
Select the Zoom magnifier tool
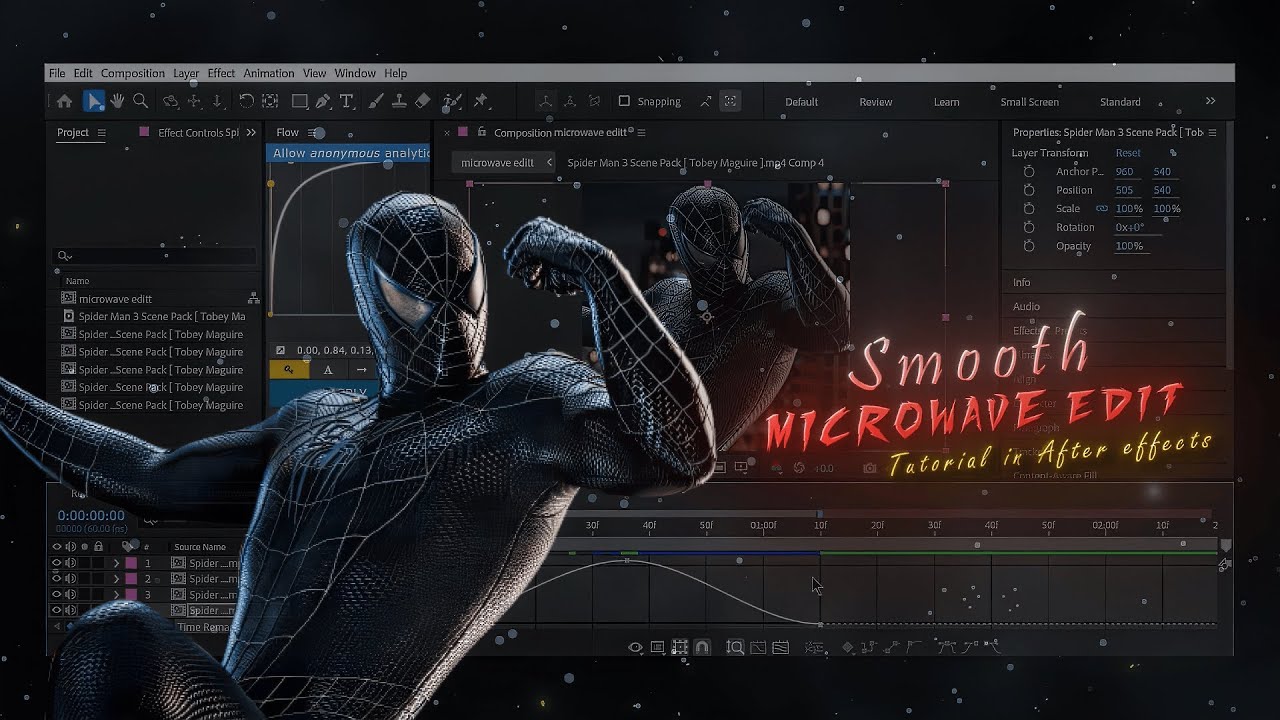coord(141,101)
